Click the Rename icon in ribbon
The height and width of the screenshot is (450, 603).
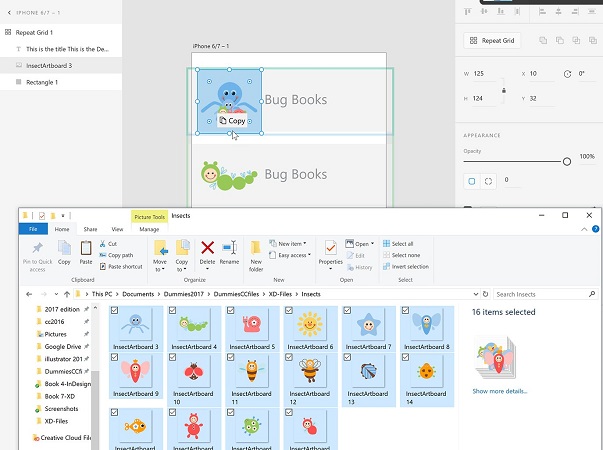coord(229,253)
